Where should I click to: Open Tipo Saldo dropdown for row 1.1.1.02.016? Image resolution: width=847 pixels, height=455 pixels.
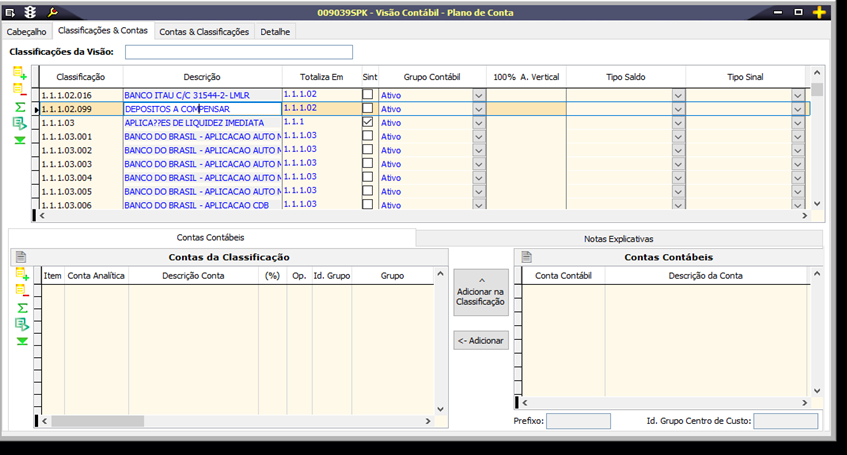pyautogui.click(x=678, y=95)
